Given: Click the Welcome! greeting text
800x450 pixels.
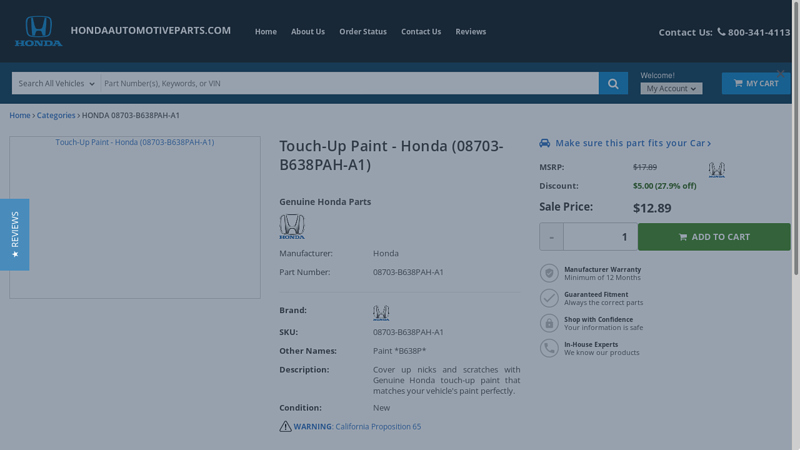Looking at the screenshot, I should (658, 76).
